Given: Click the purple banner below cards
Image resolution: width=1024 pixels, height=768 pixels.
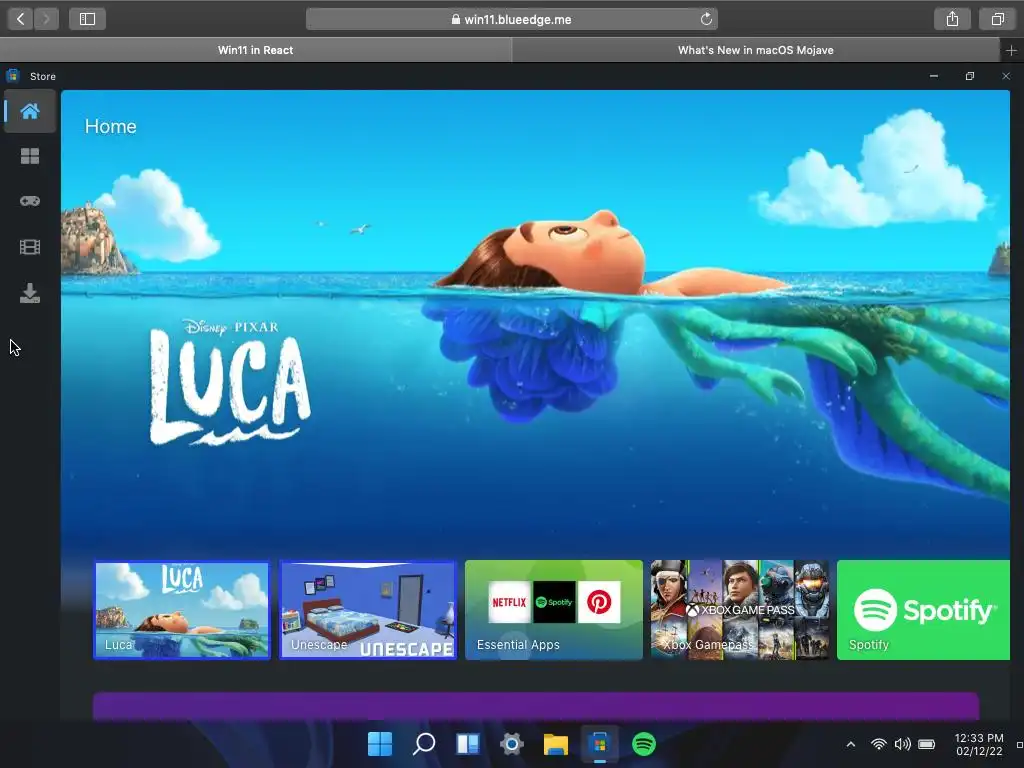Looking at the screenshot, I should pyautogui.click(x=536, y=707).
